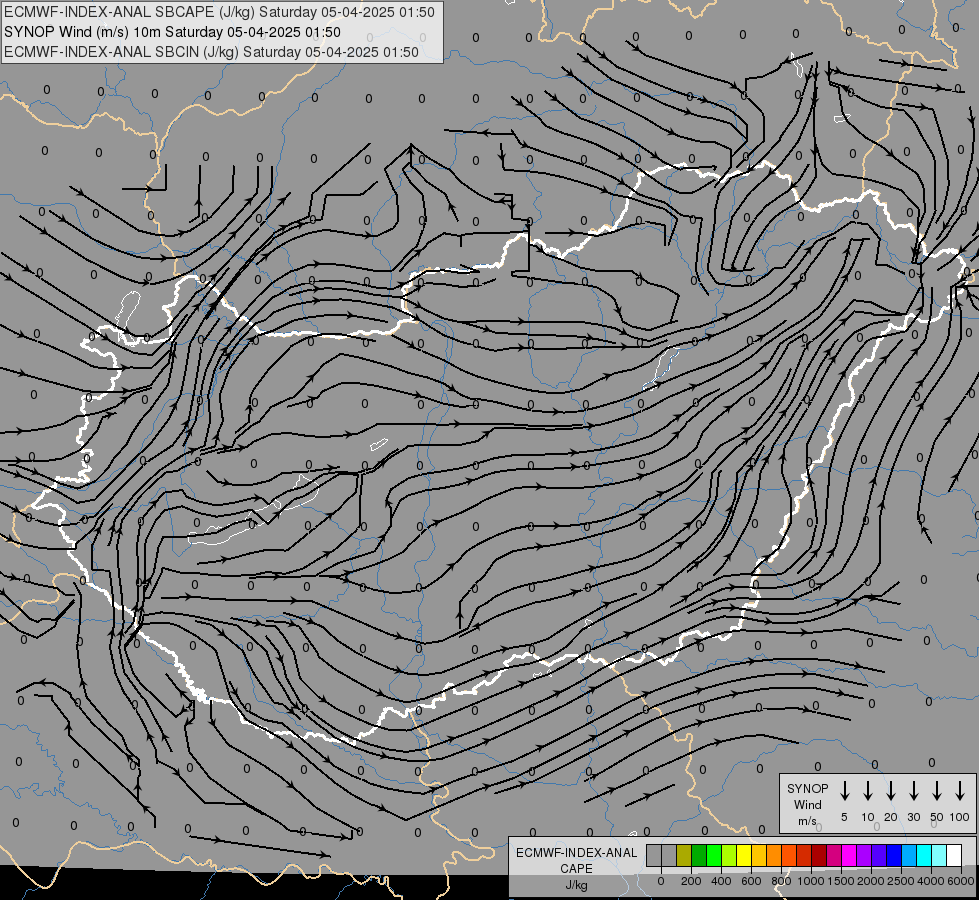979x900 pixels.
Task: Click the '1000' CAPE scale label
Action: tap(811, 881)
